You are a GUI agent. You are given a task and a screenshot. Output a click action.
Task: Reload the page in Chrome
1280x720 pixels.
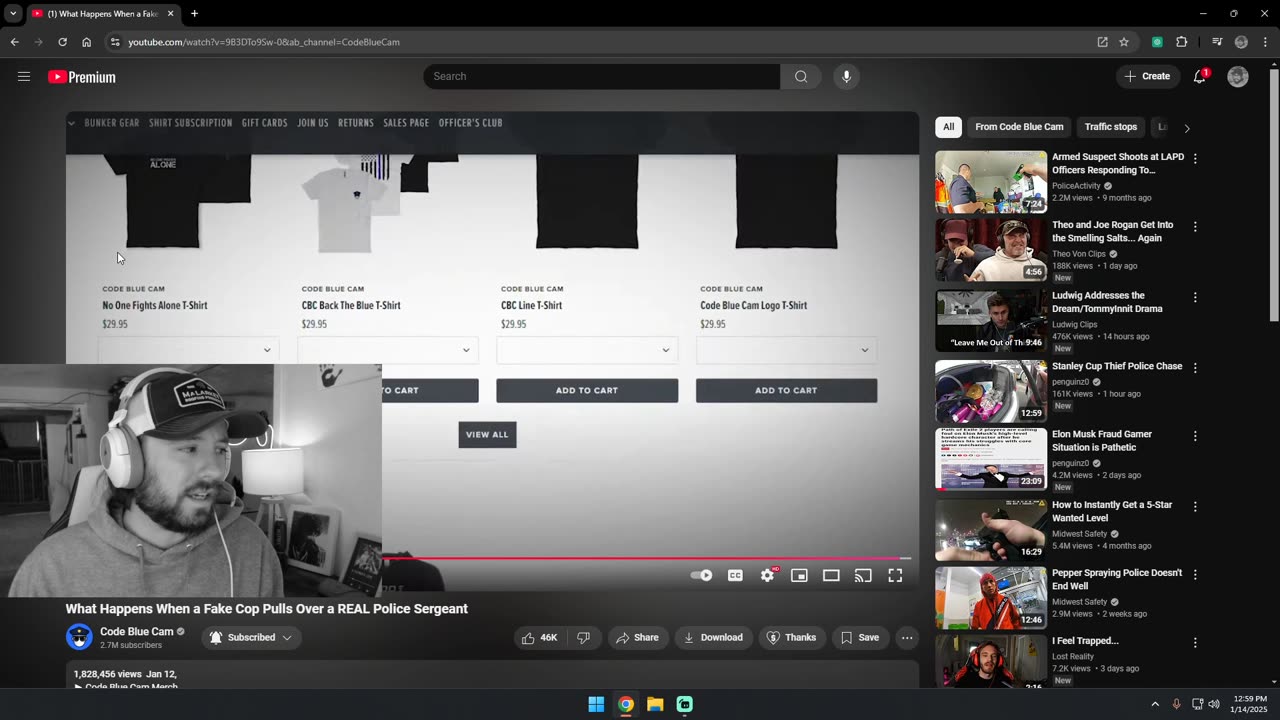(x=62, y=42)
